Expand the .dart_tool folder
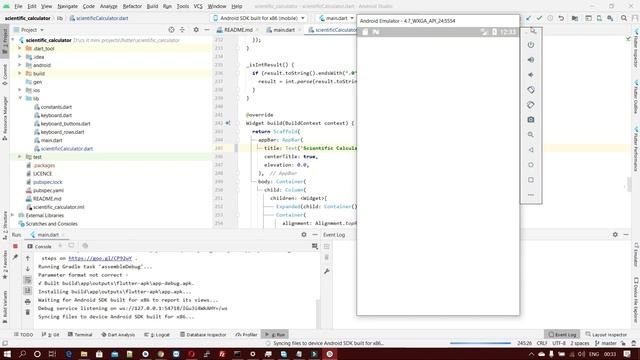 pos(20,48)
